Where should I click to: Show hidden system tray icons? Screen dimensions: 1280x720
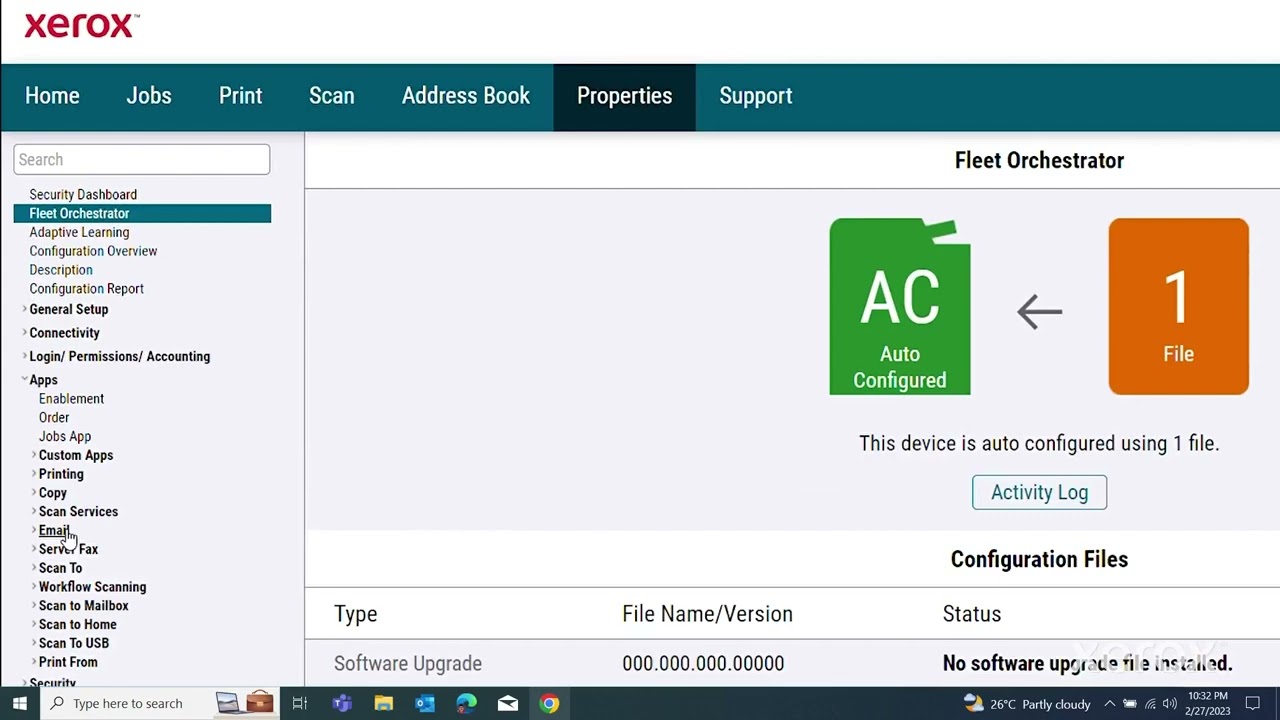(1109, 703)
